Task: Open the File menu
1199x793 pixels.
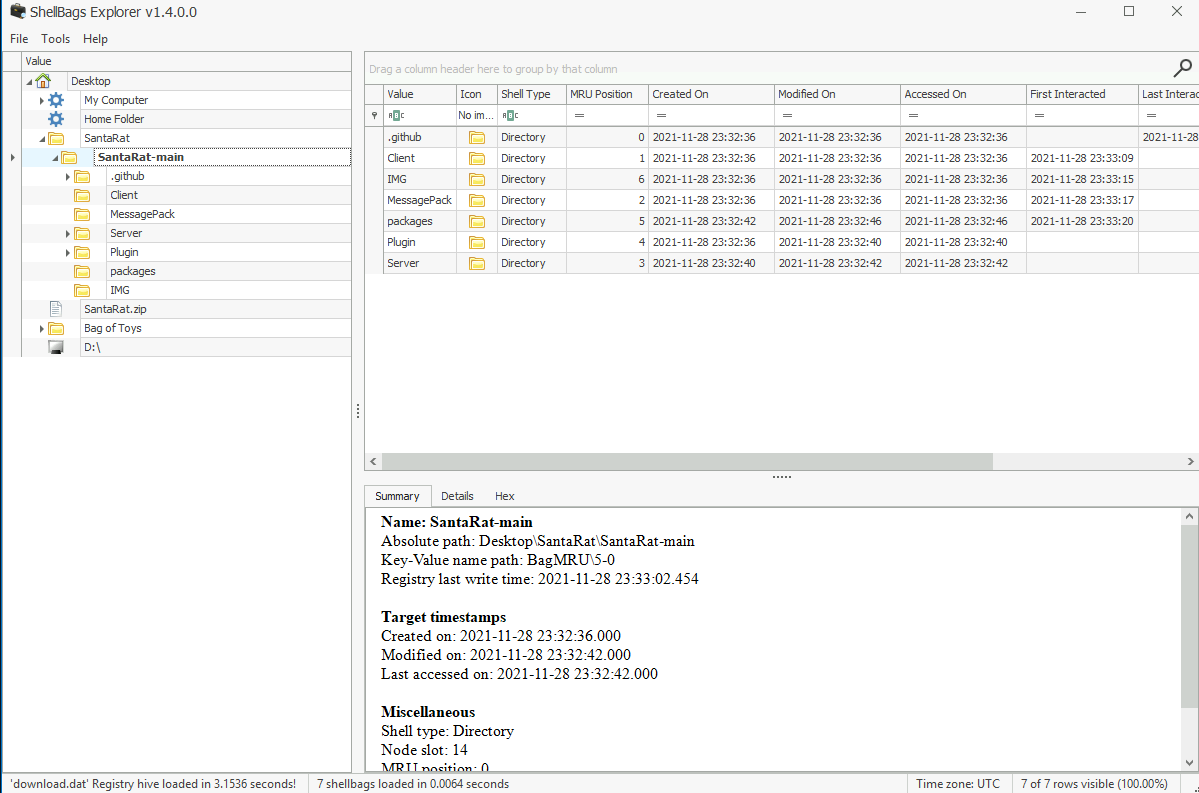Action: point(19,39)
